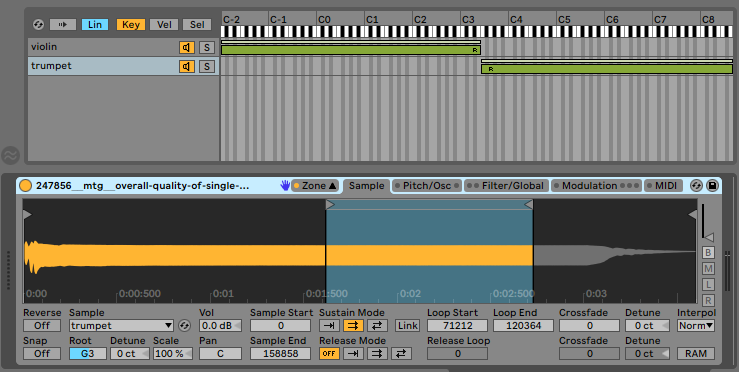Open the trumpet sample dropdown
Image resolution: width=739 pixels, height=372 pixels.
122,325
